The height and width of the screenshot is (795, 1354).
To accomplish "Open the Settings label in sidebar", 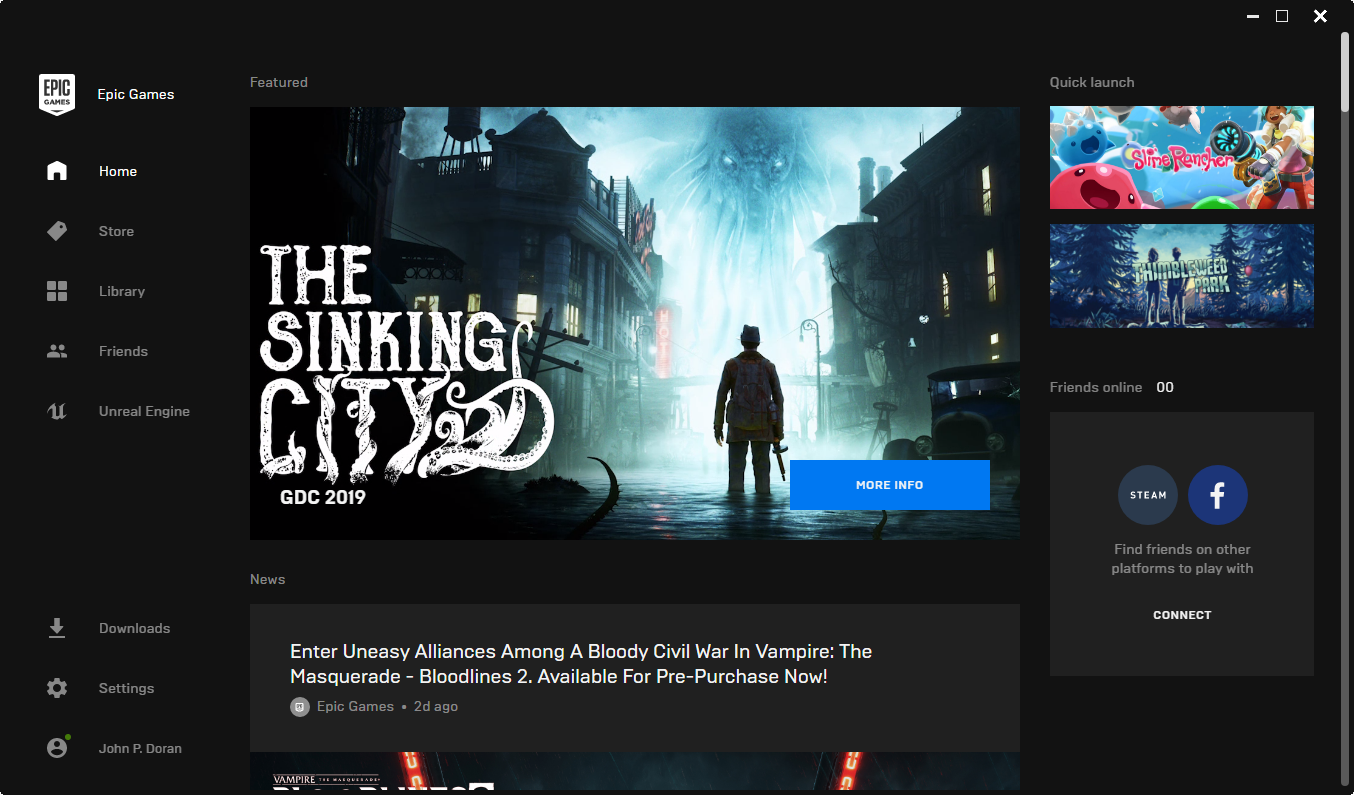I will (126, 688).
